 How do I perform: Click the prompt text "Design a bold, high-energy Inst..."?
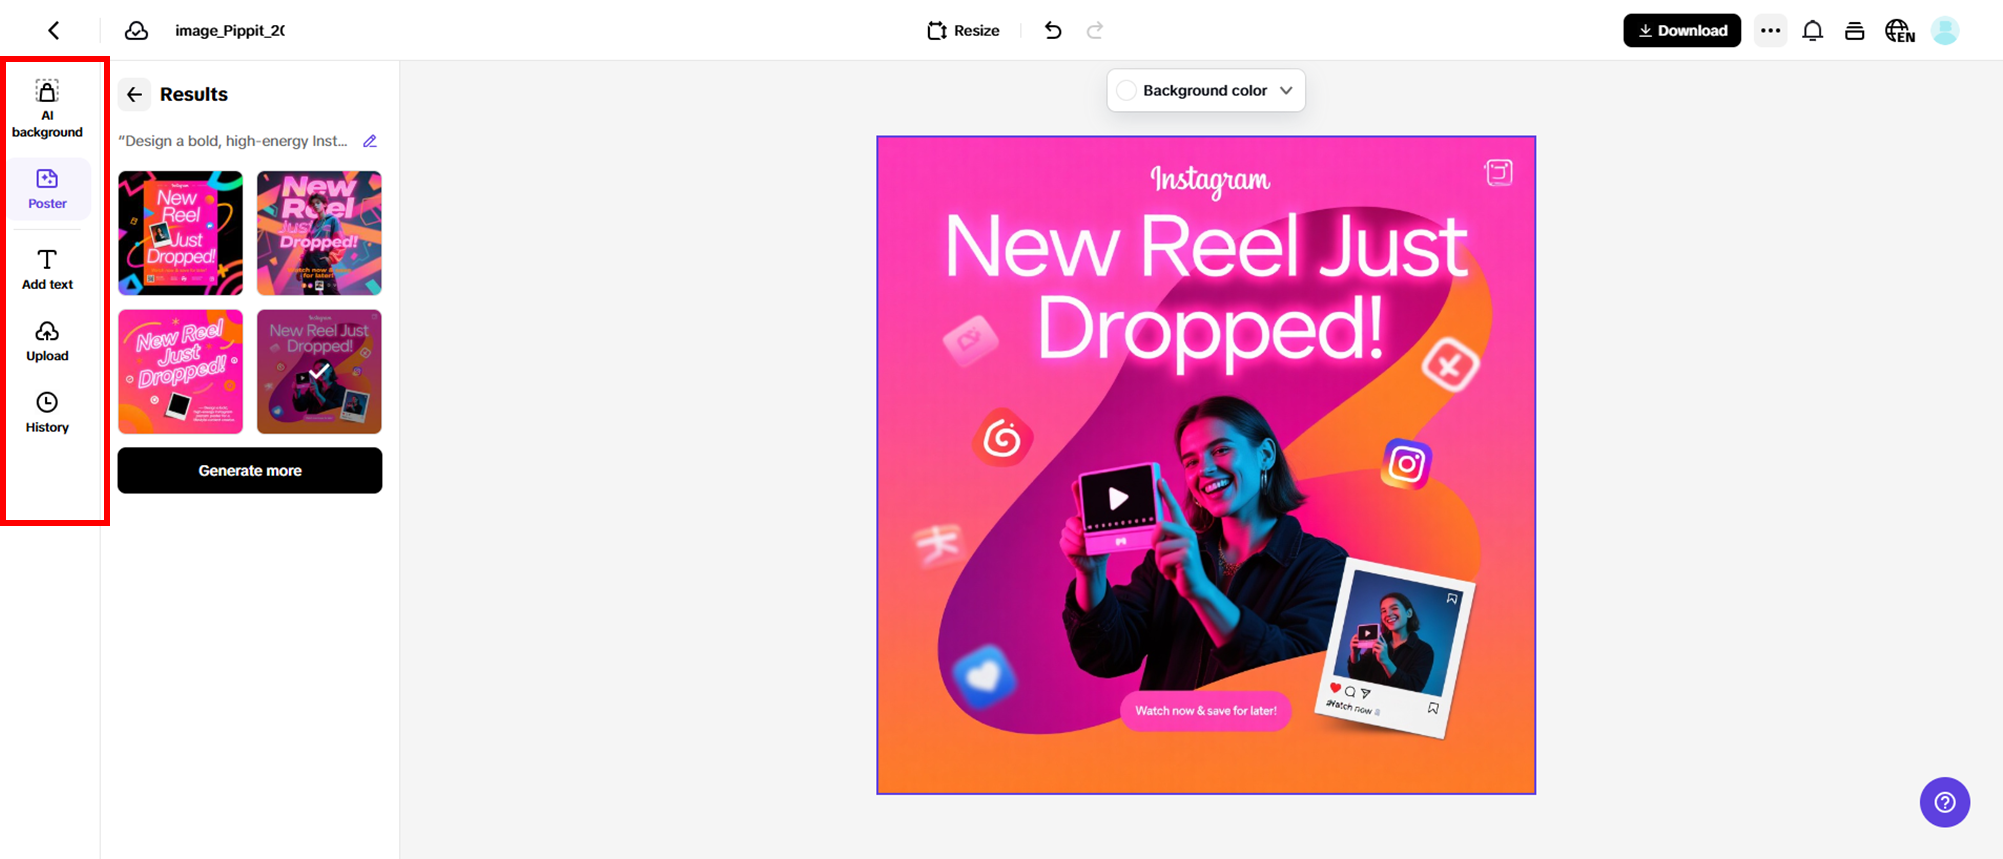coord(233,141)
